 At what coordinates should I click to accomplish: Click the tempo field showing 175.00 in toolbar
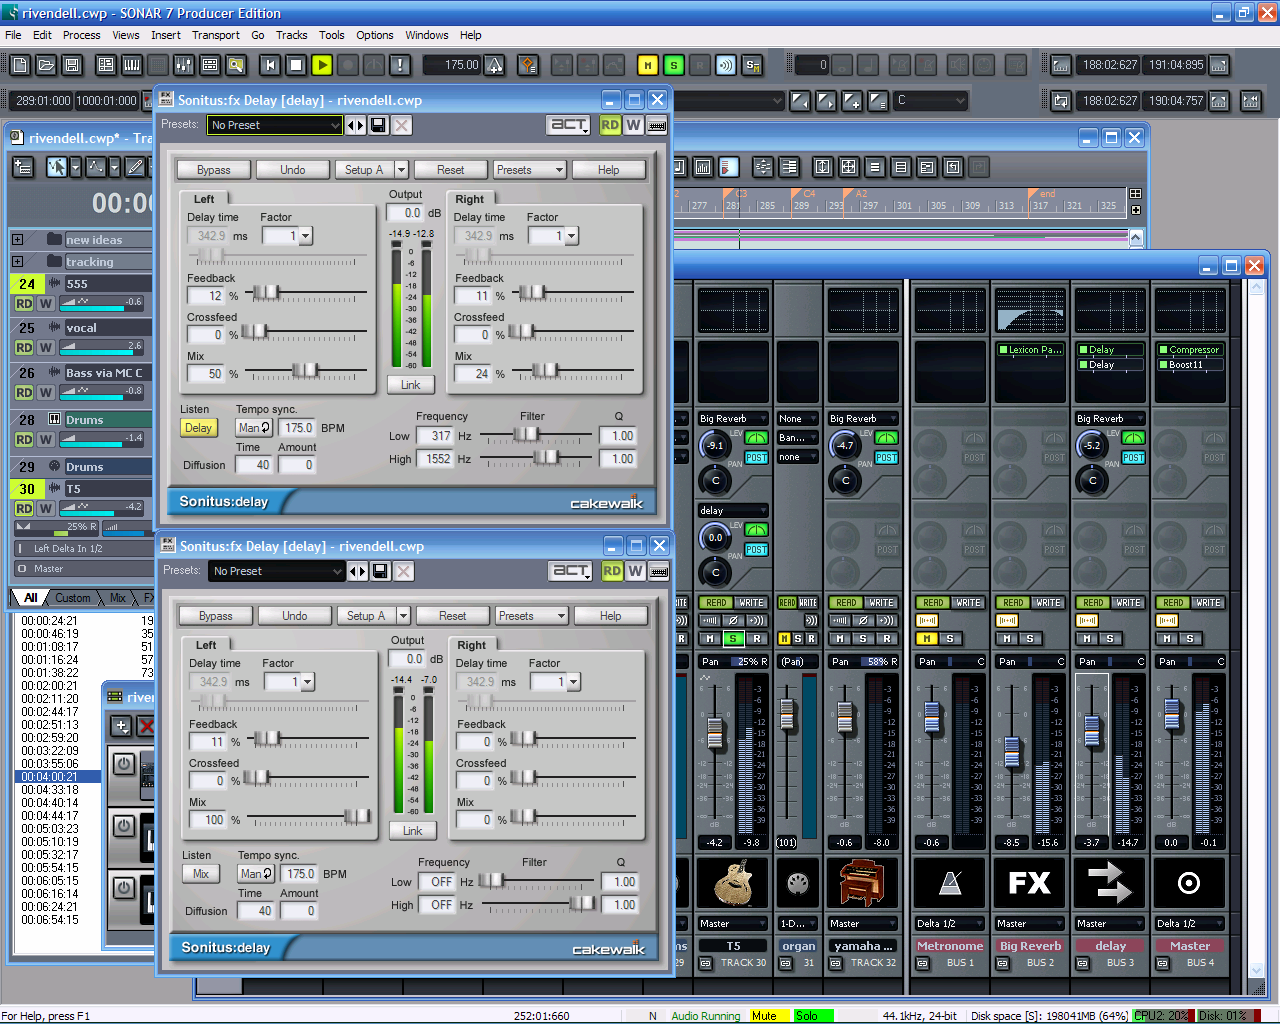(x=451, y=65)
